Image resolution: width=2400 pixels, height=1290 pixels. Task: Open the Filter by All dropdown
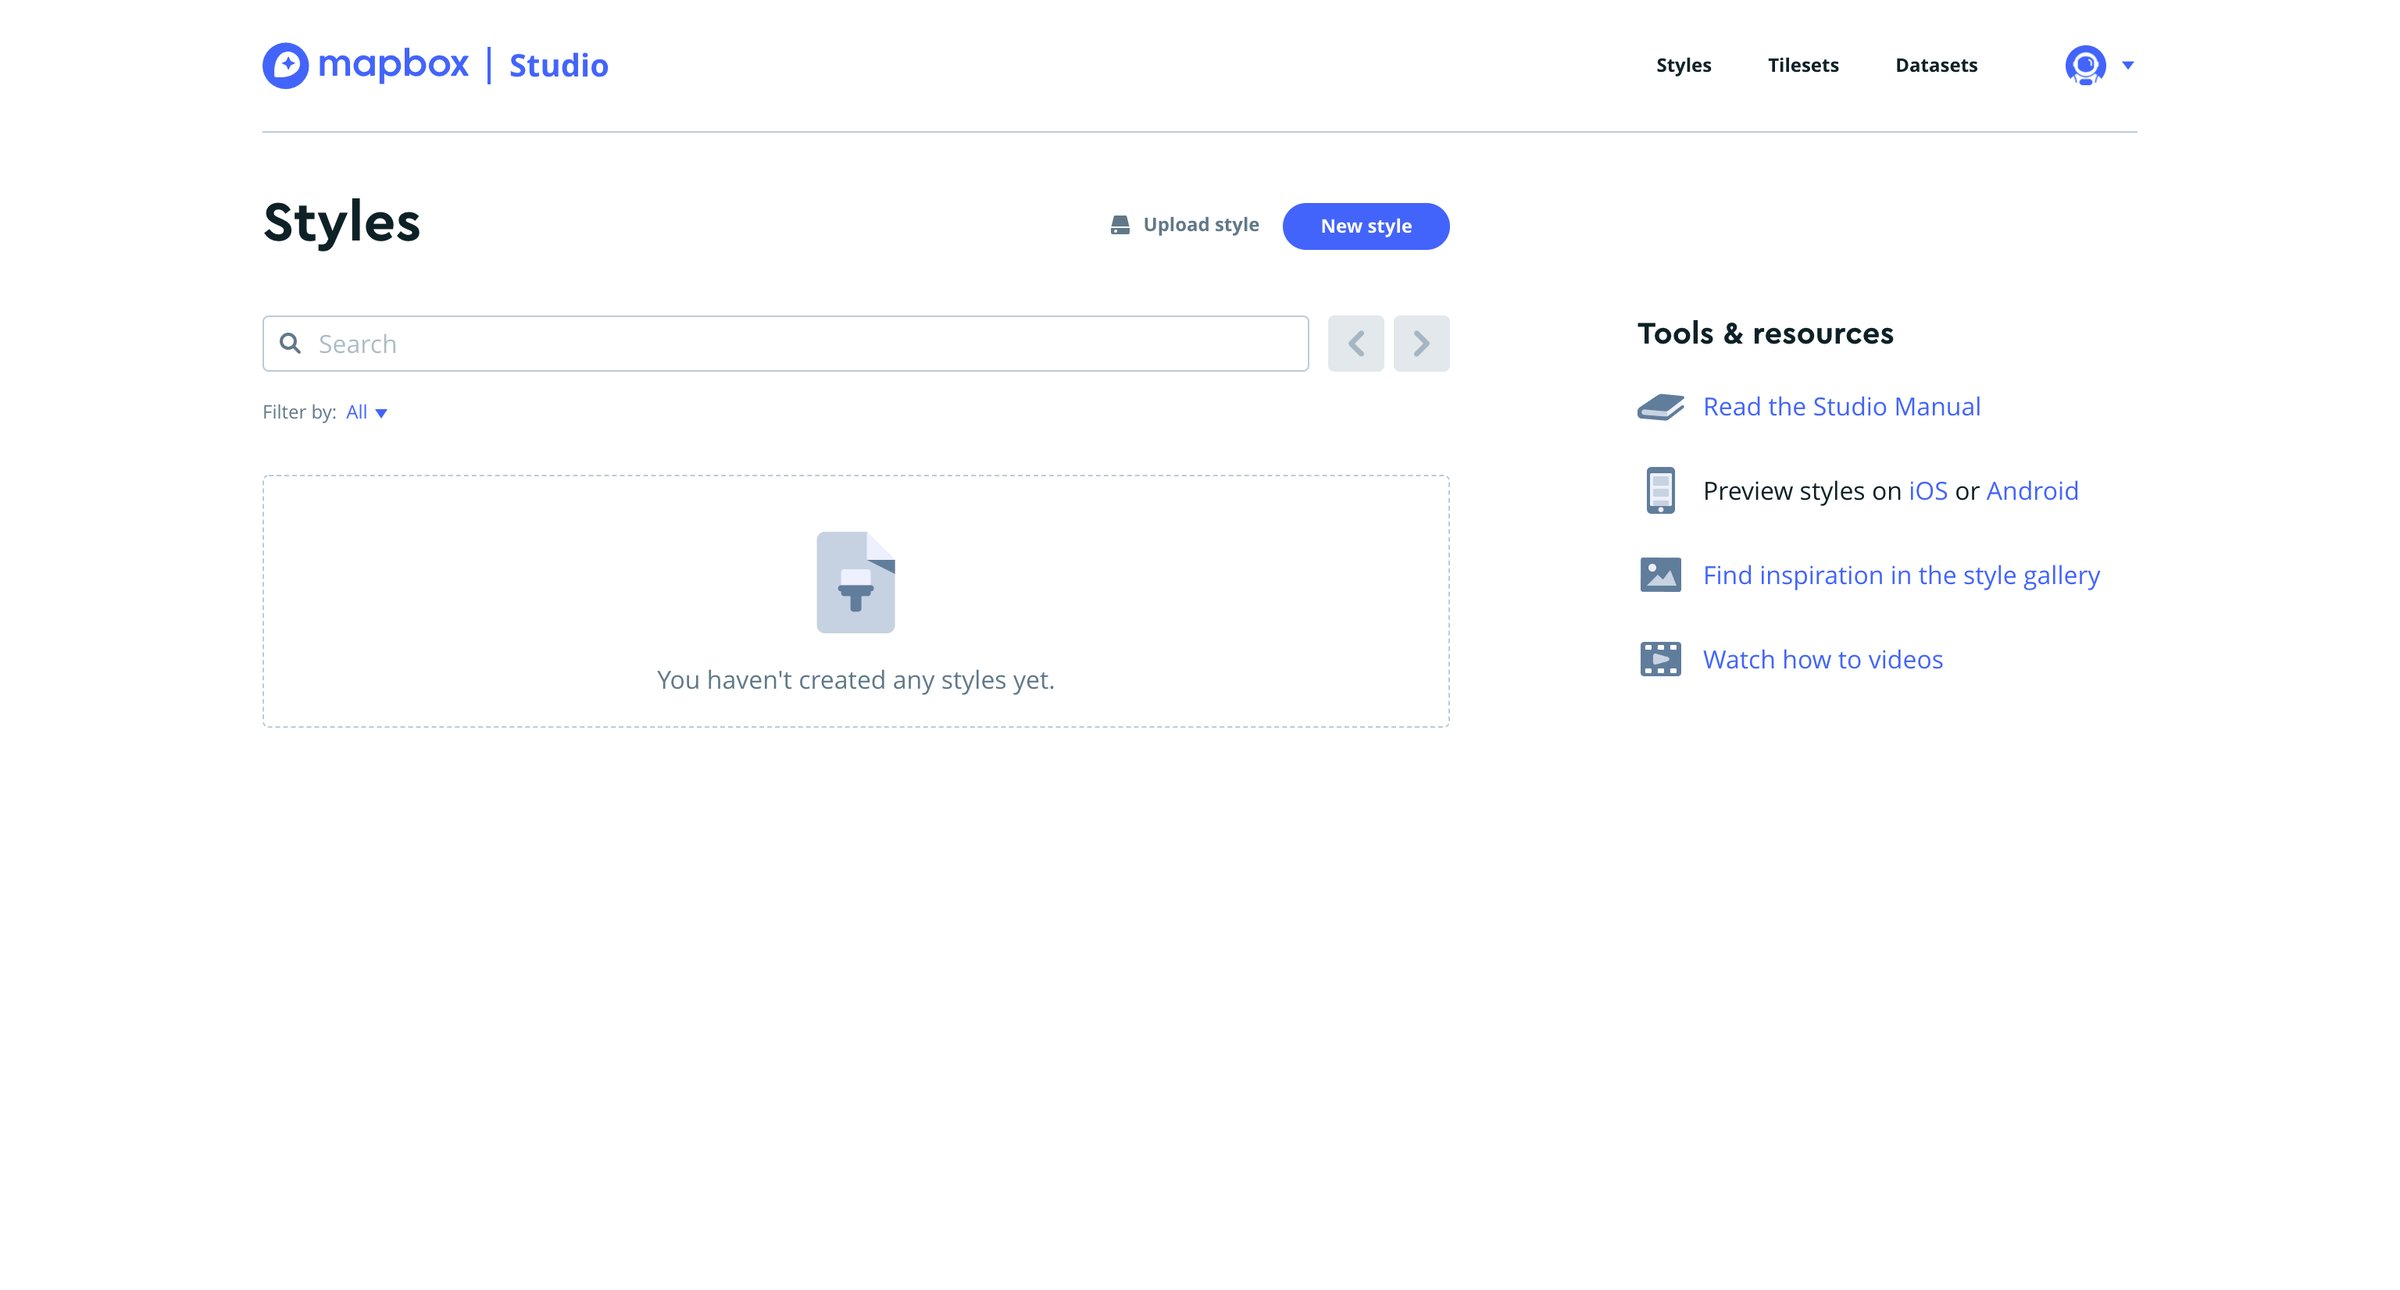pos(366,412)
